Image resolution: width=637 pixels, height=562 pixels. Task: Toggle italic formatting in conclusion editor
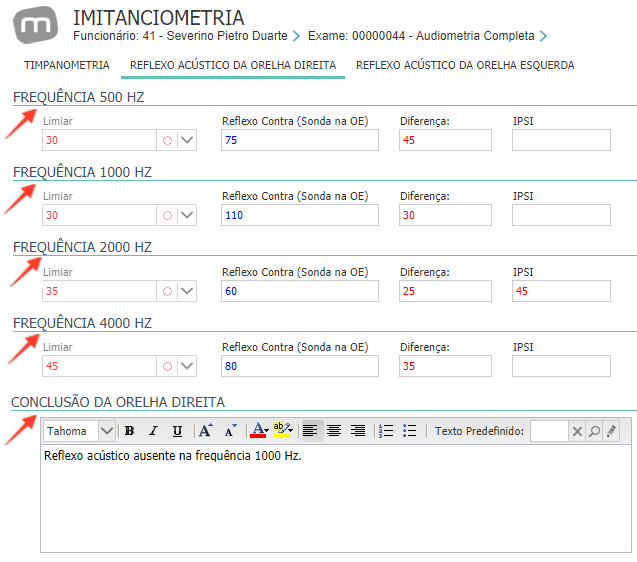[x=153, y=431]
